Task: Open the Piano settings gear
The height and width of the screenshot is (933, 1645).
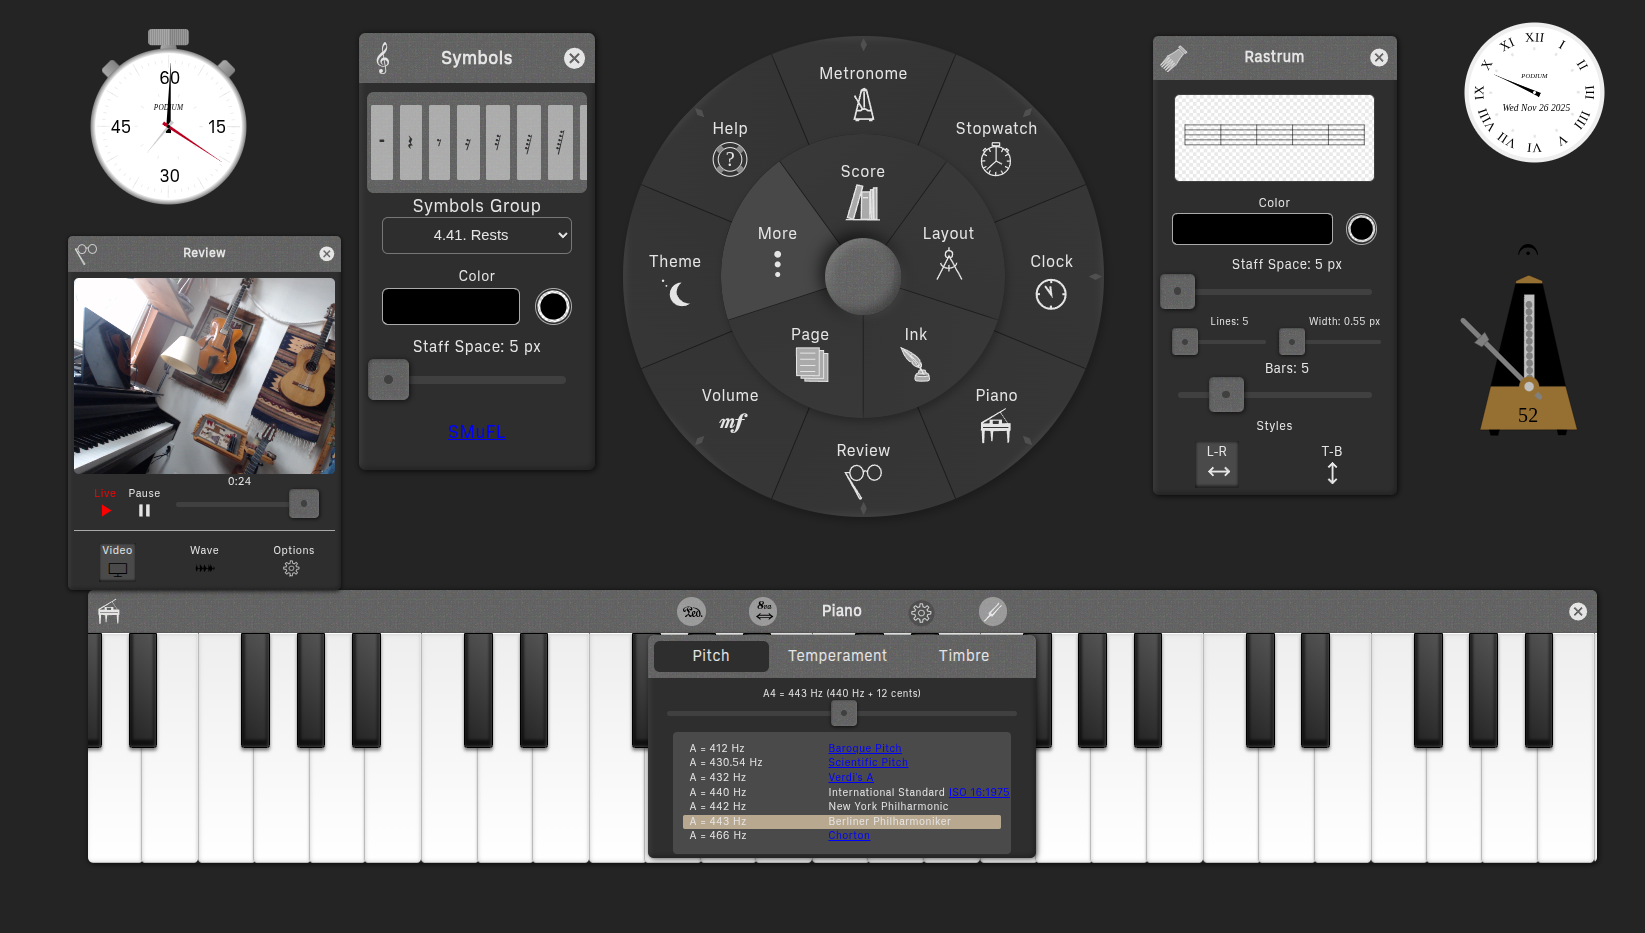Action: (921, 612)
